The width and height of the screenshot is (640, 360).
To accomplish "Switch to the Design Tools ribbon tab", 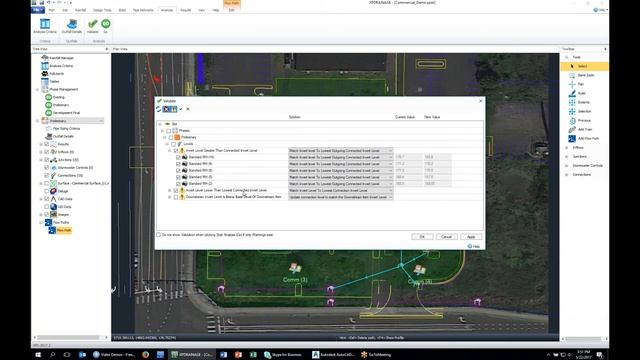I will (x=102, y=10).
